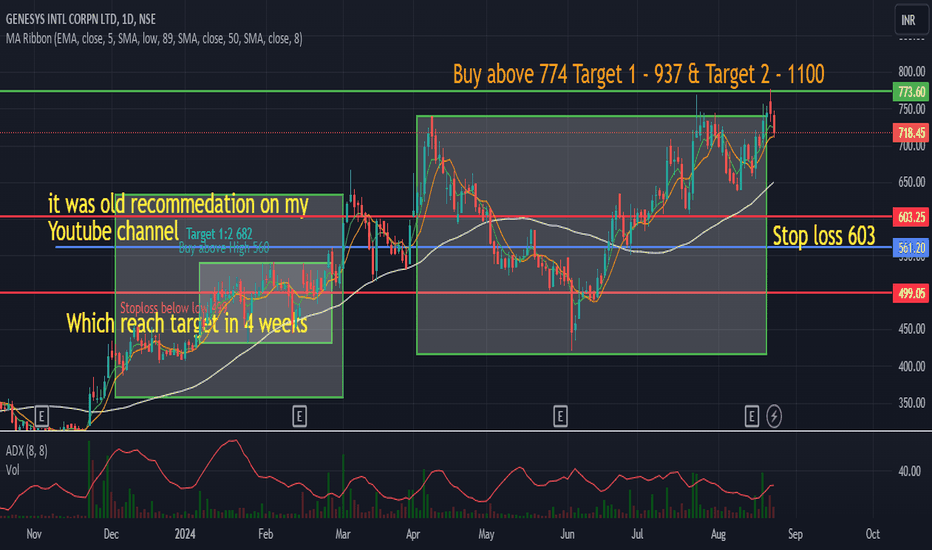
Task: Click the 750.00 price axis value
Action: [911, 109]
